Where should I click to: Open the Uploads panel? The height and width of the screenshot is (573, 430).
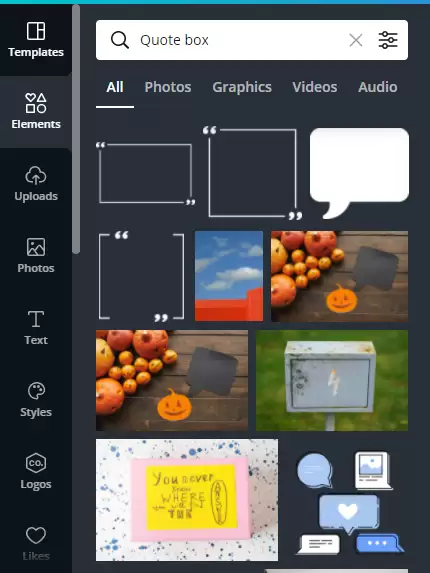pos(36,183)
